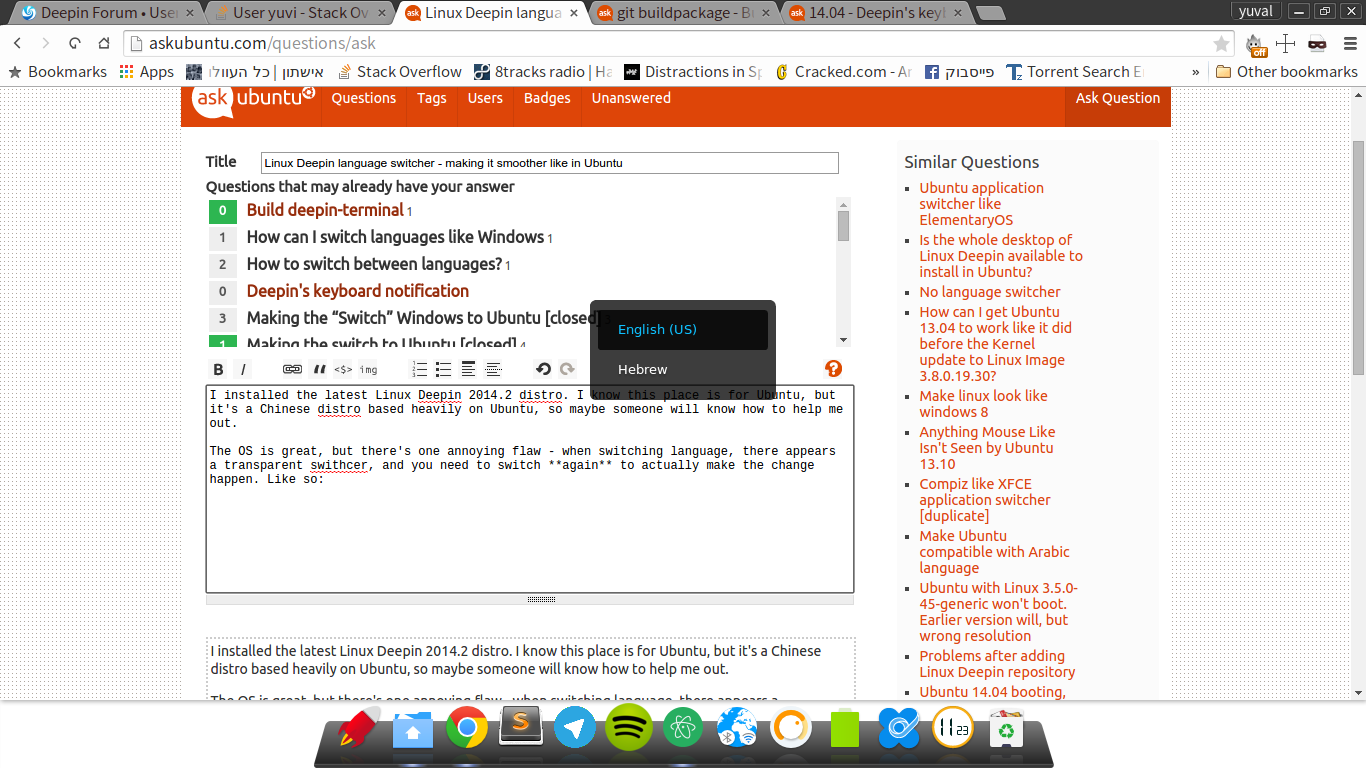Open the file manager in the dock
1366x768 pixels.
click(x=412, y=731)
